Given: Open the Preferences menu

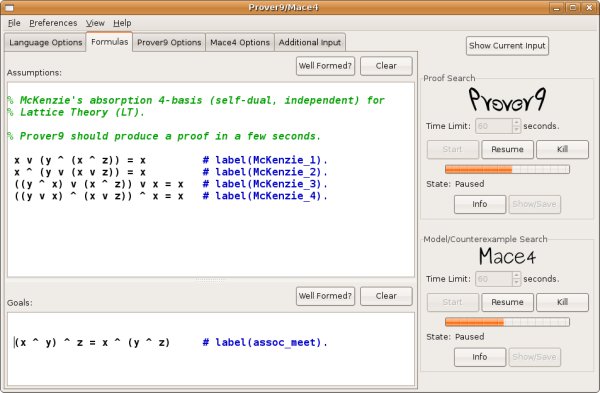Looking at the screenshot, I should (53, 23).
